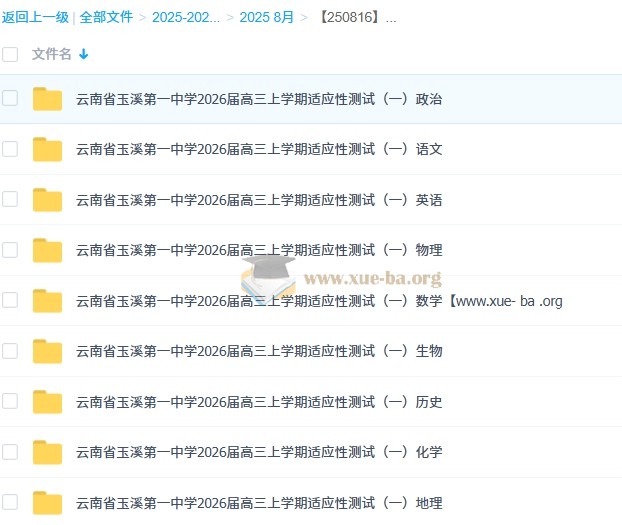
Task: Click 返回上一级 to go back
Action: point(35,17)
